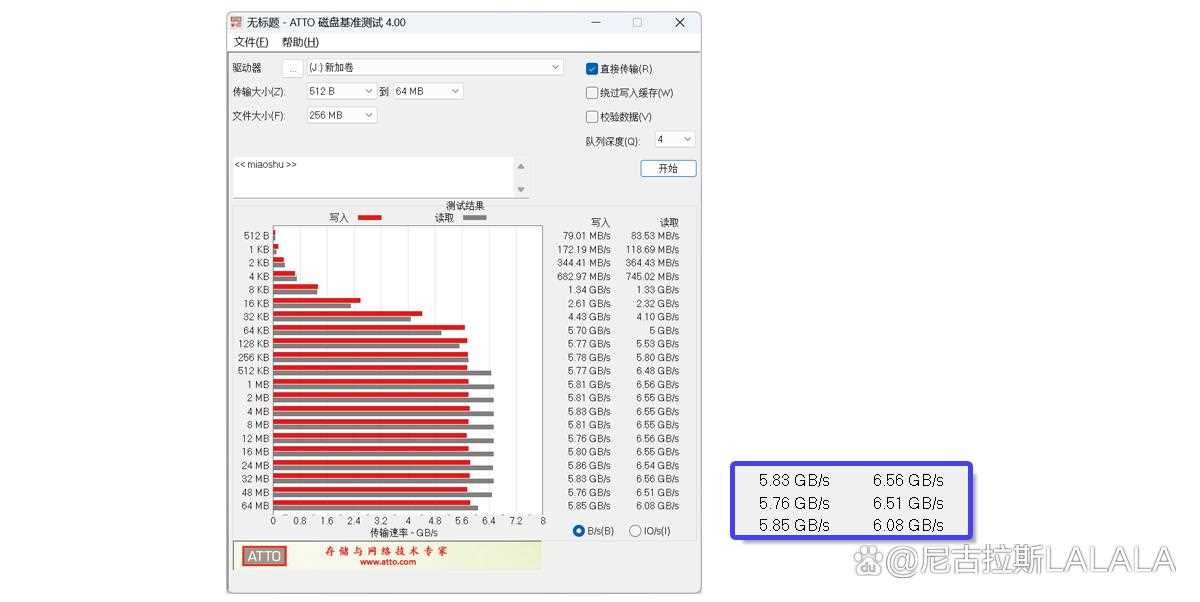Click the down scroll arrow of the description box

[521, 189]
